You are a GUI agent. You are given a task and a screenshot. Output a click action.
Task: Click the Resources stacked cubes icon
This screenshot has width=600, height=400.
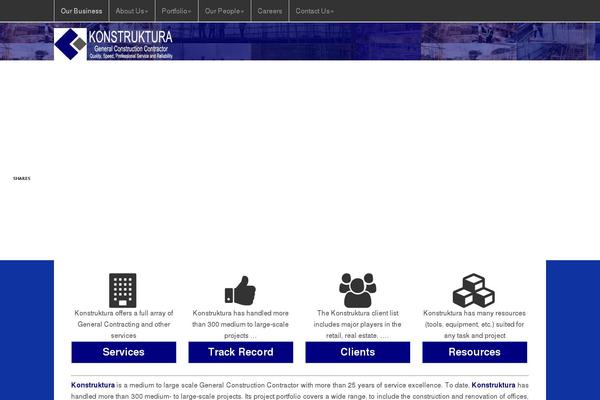[x=474, y=290]
